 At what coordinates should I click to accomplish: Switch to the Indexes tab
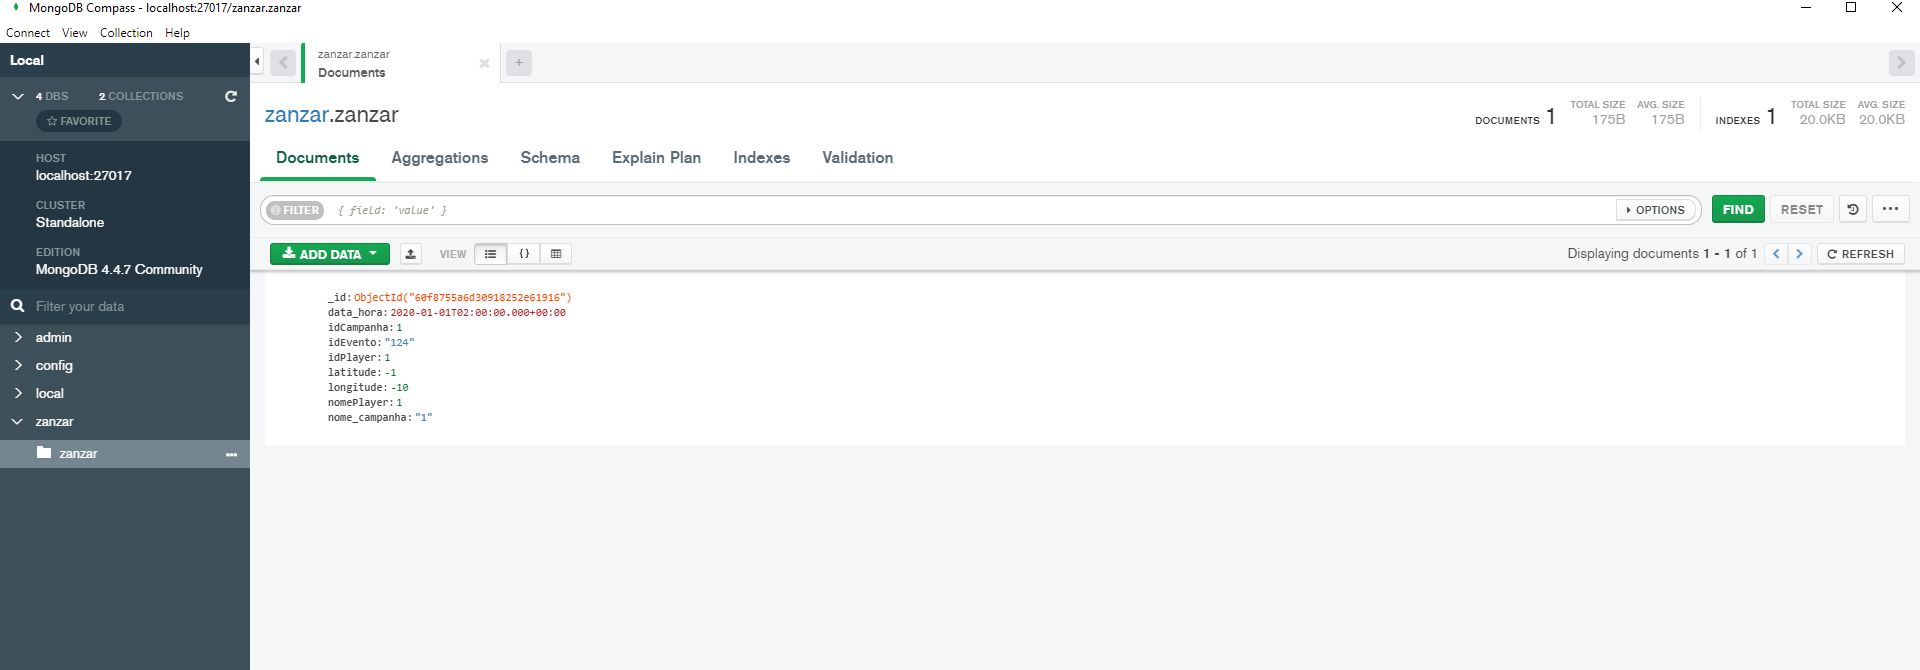761,158
